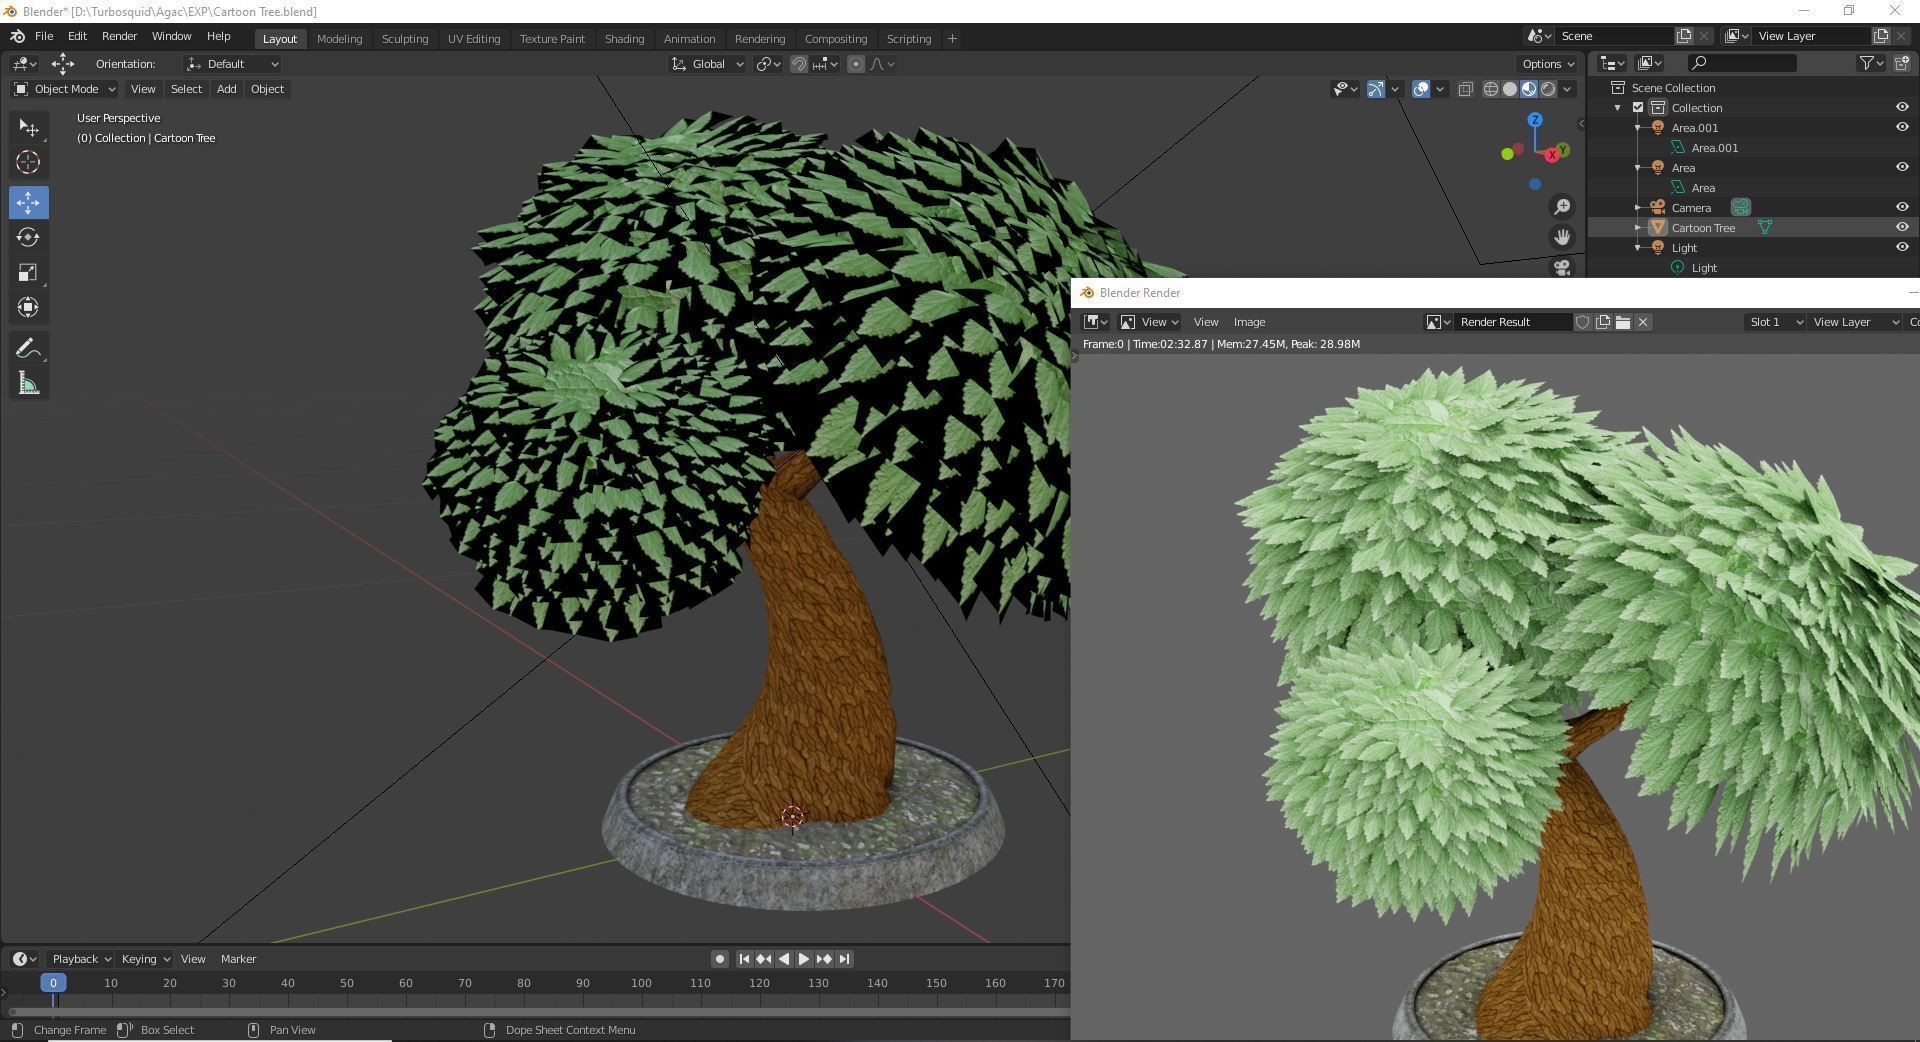Toggle proportional editing
The height and width of the screenshot is (1042, 1920).
(856, 64)
